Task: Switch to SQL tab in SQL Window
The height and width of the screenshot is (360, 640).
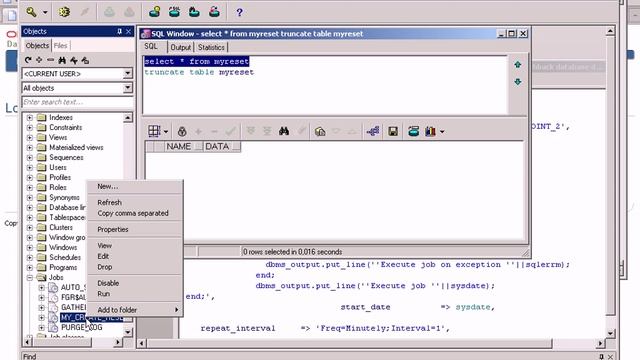Action: (x=151, y=47)
